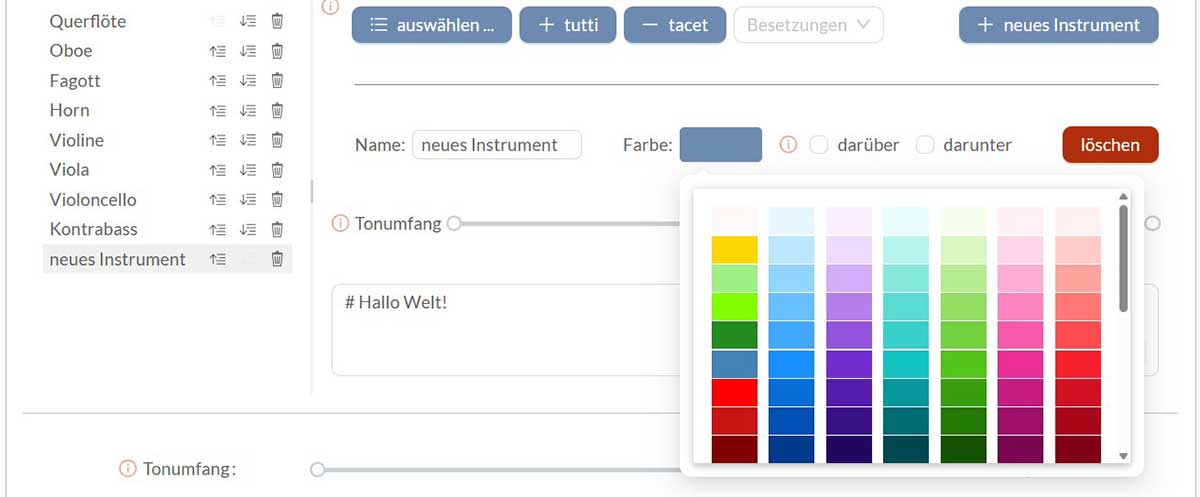Click the tutti button

click(x=567, y=25)
